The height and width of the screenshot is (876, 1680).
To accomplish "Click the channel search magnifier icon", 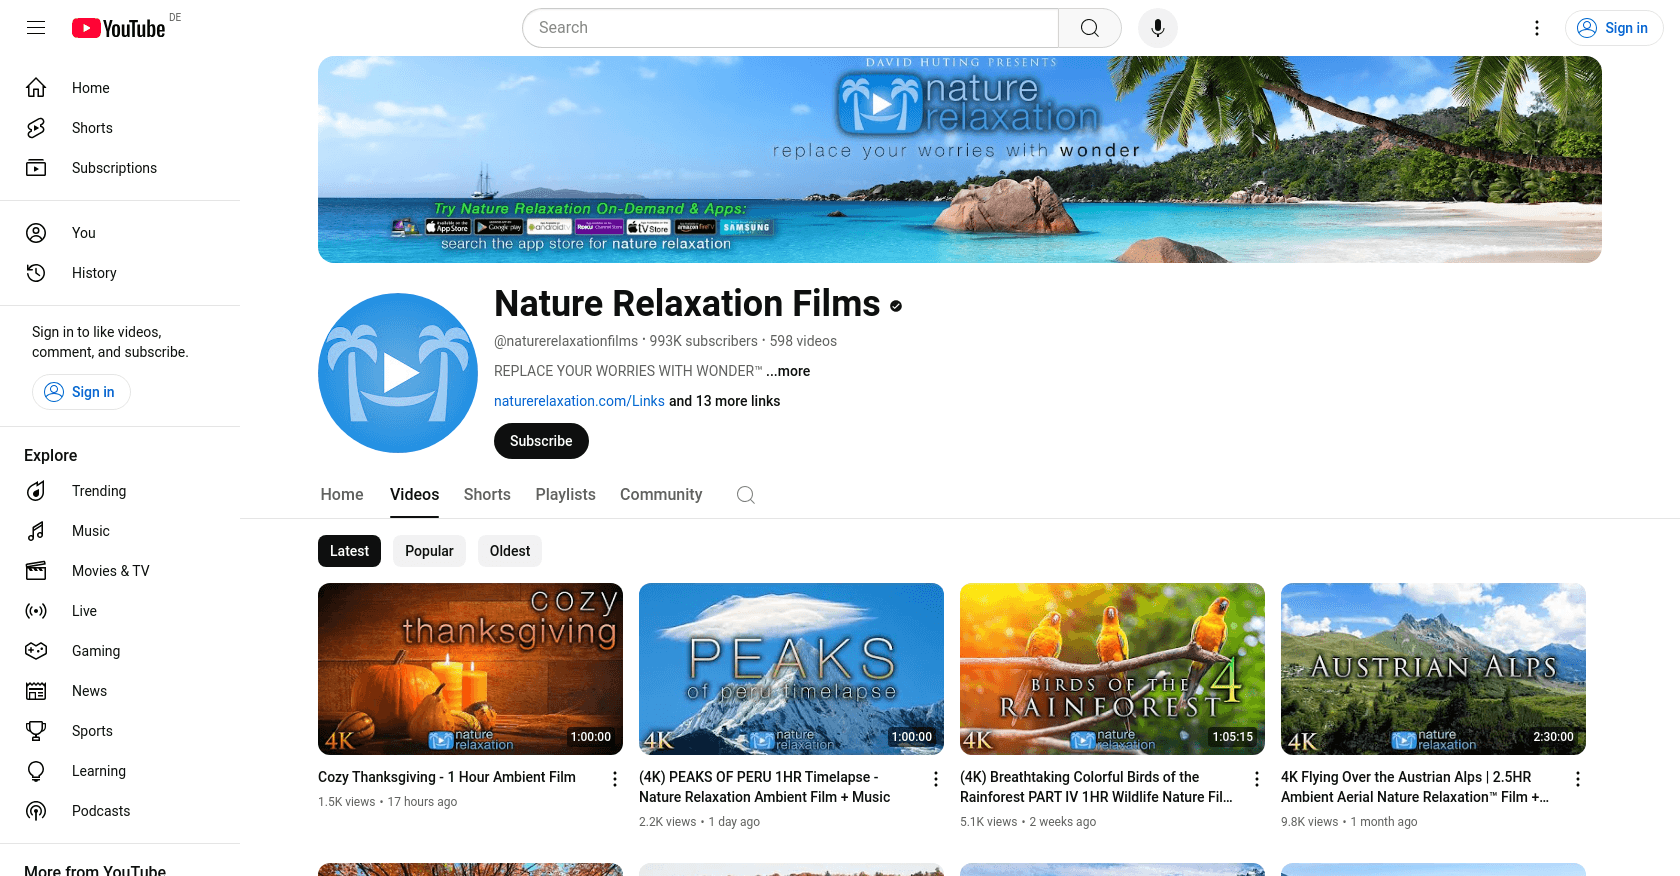I will click(745, 495).
